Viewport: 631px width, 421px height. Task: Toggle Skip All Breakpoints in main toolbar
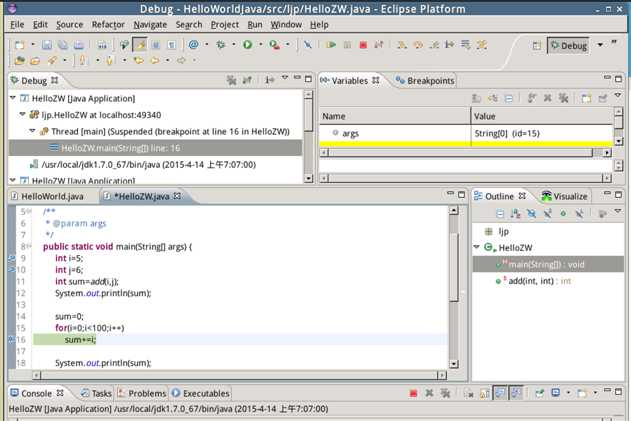point(307,45)
